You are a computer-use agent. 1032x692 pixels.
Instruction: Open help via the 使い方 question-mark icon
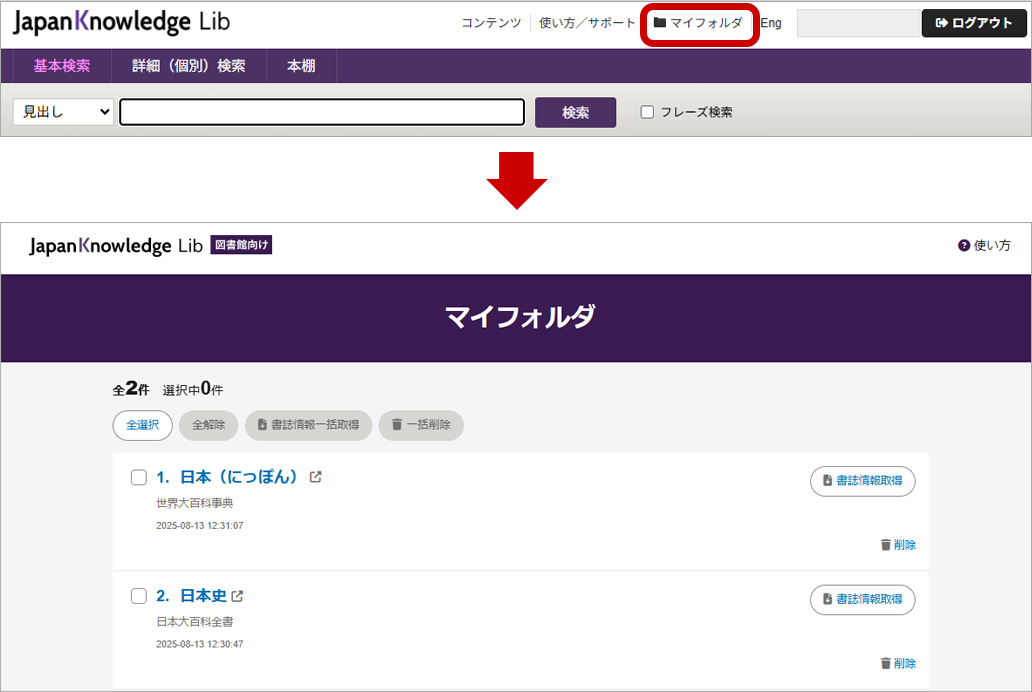click(962, 246)
